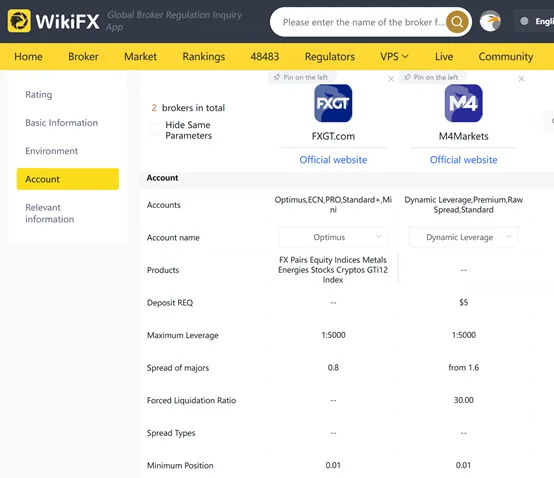The image size is (554, 478).
Task: Expand the Optimus account name dropdown
Action: point(333,237)
